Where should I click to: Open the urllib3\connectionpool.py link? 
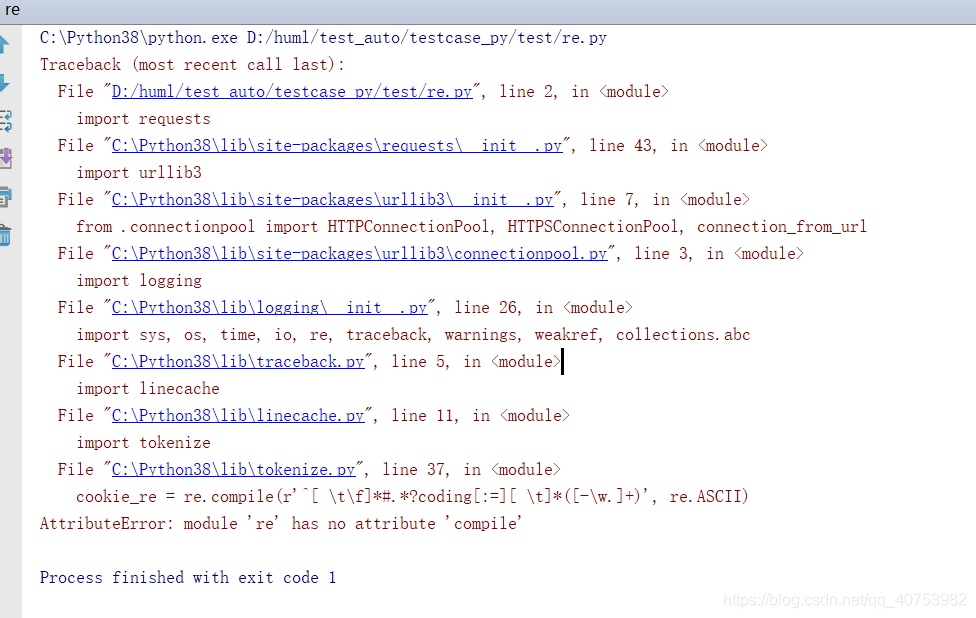point(359,254)
